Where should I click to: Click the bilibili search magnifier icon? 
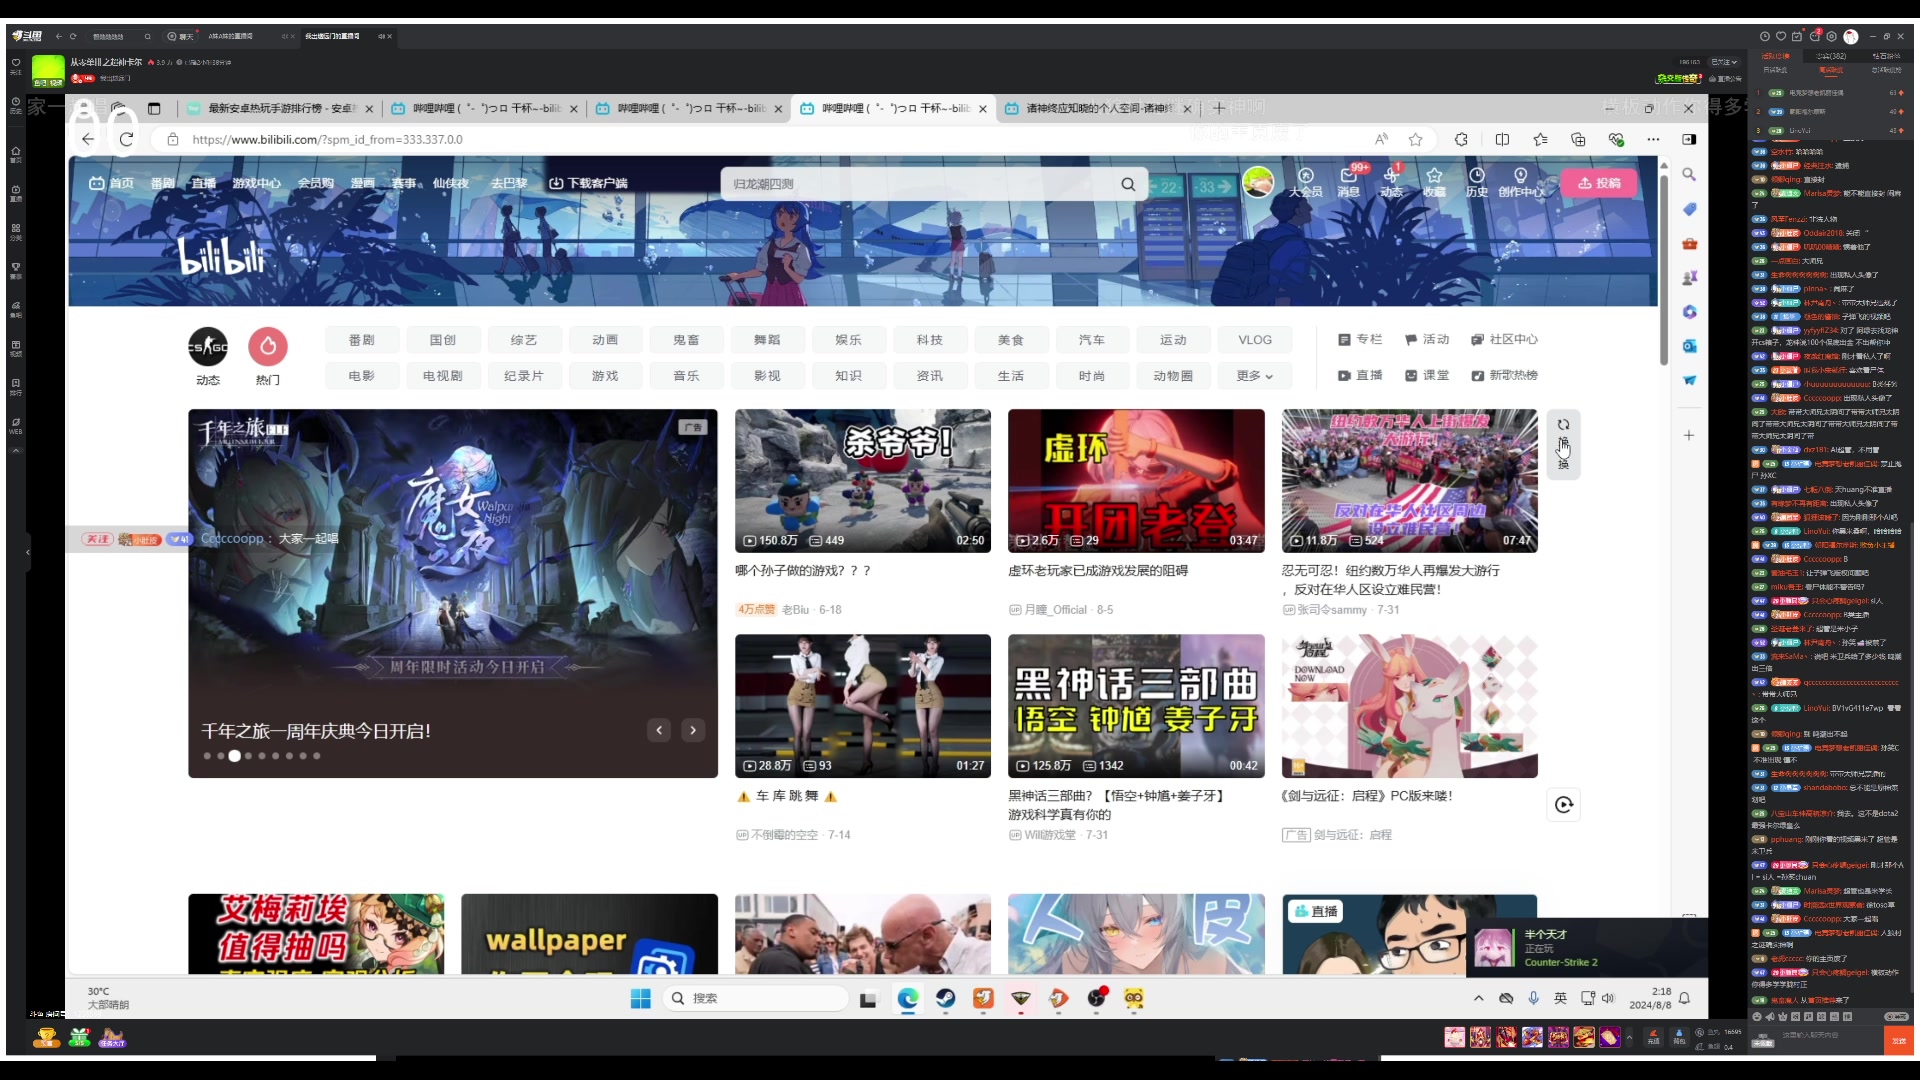tap(1128, 184)
